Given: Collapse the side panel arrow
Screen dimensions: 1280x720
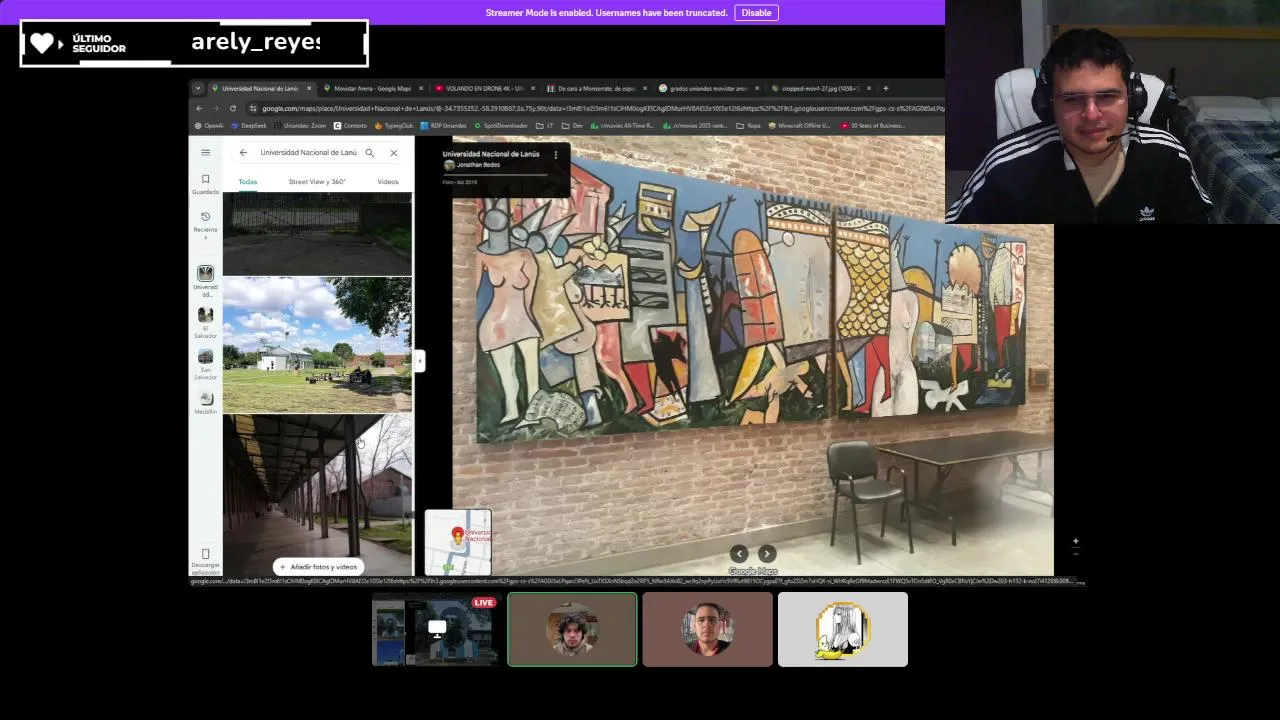Looking at the screenshot, I should pos(419,360).
